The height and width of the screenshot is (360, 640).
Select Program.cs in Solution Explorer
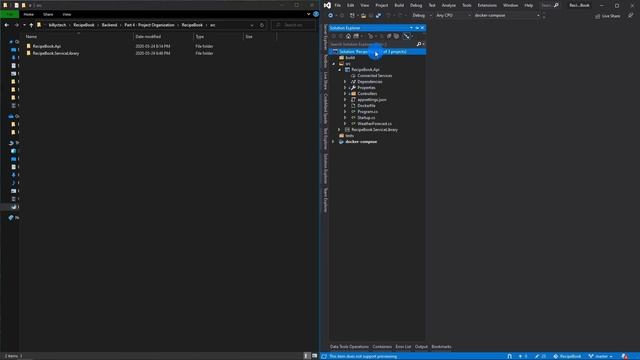point(367,111)
